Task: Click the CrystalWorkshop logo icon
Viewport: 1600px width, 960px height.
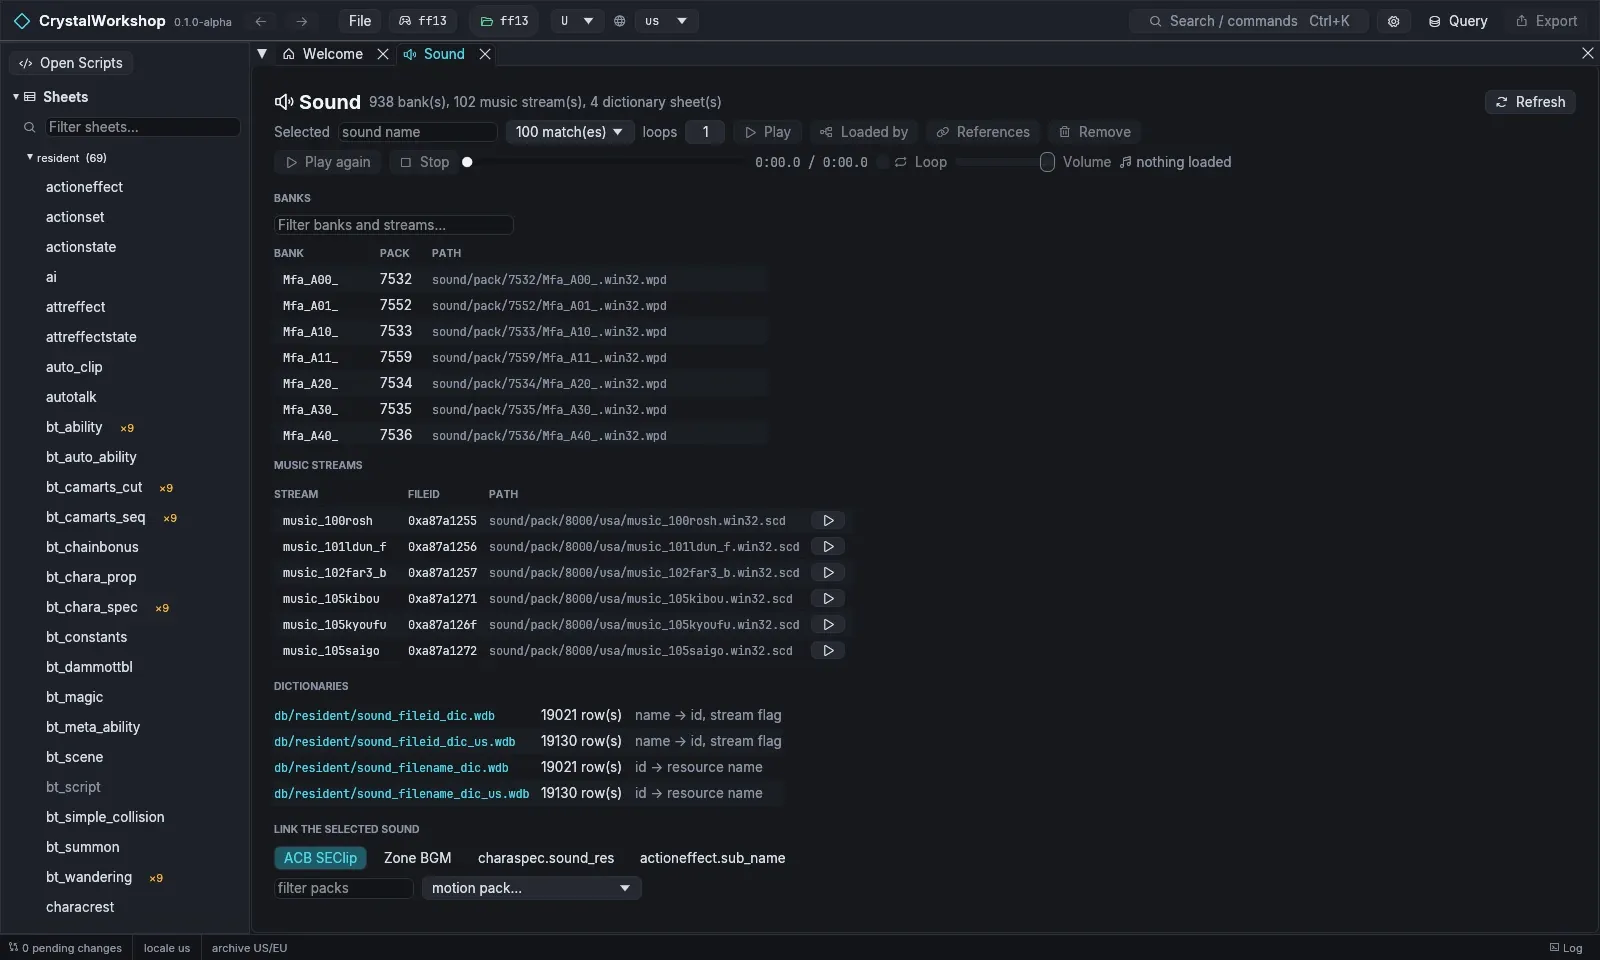Action: pyautogui.click(x=21, y=21)
